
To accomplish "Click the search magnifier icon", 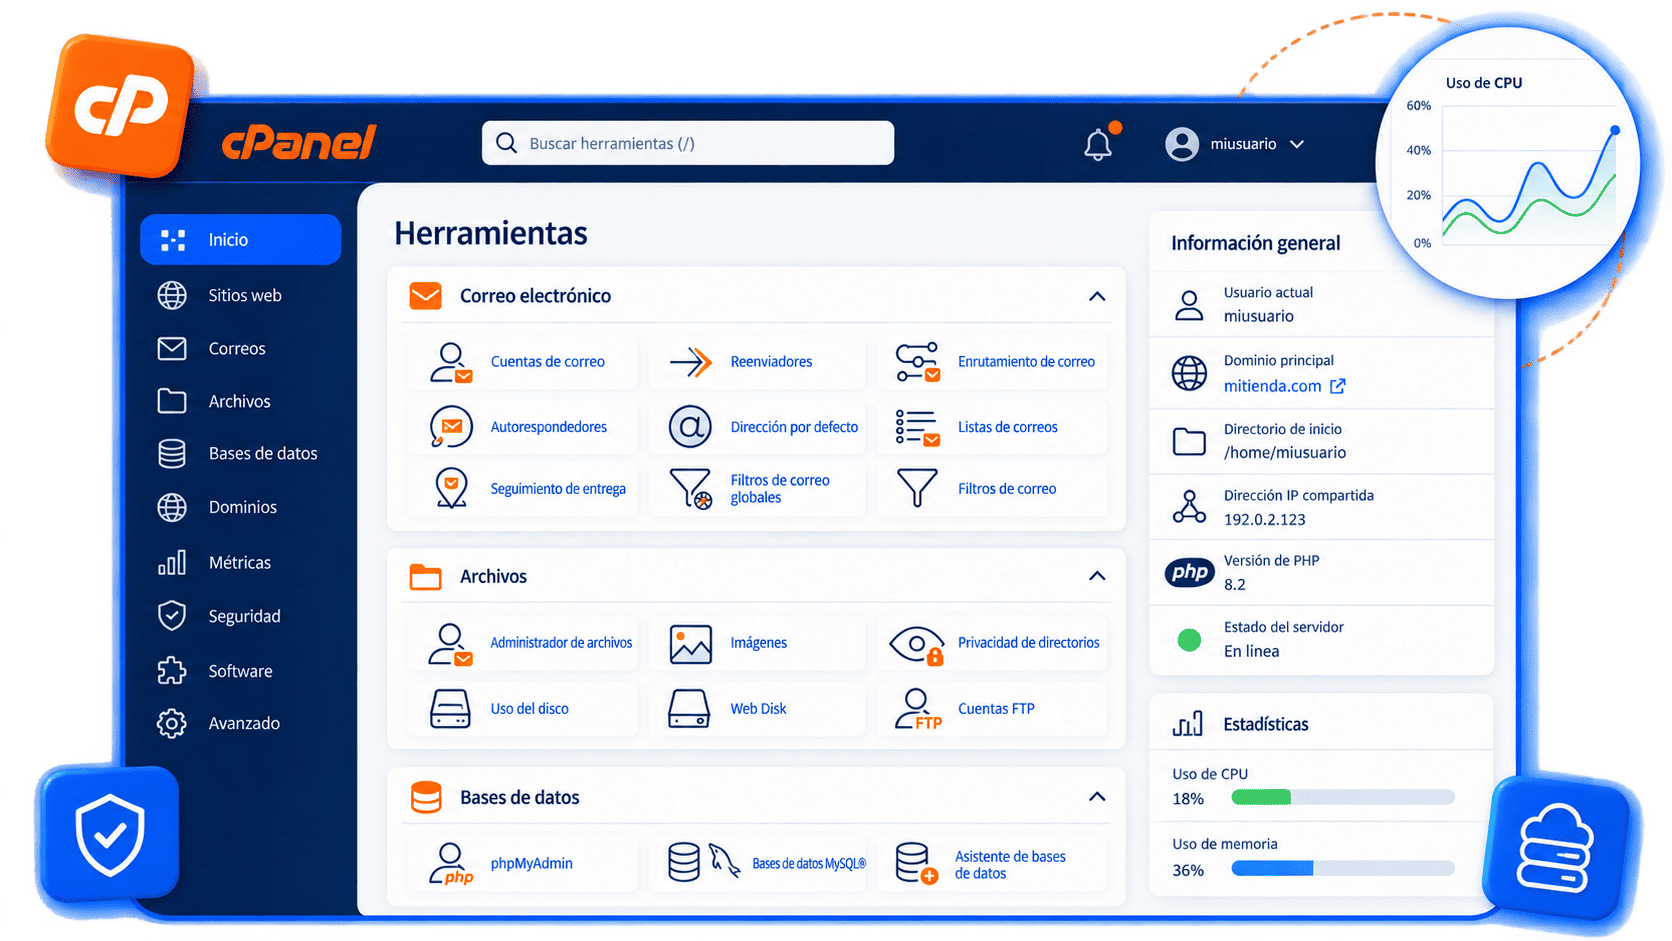I will pos(507,143).
